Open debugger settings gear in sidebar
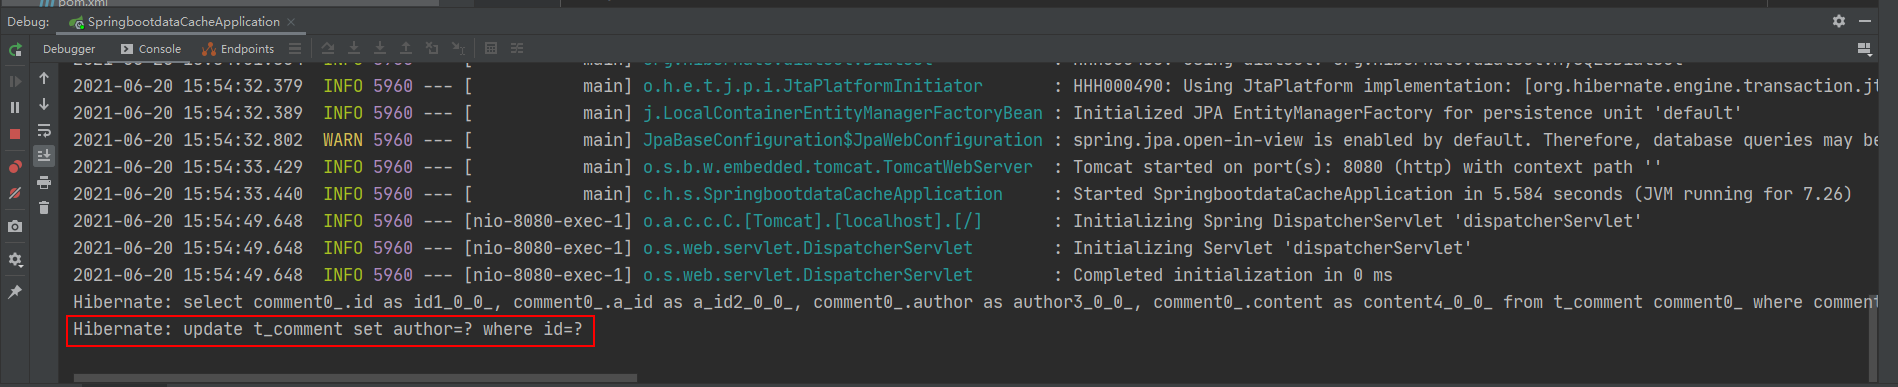This screenshot has width=1898, height=387. pos(15,259)
